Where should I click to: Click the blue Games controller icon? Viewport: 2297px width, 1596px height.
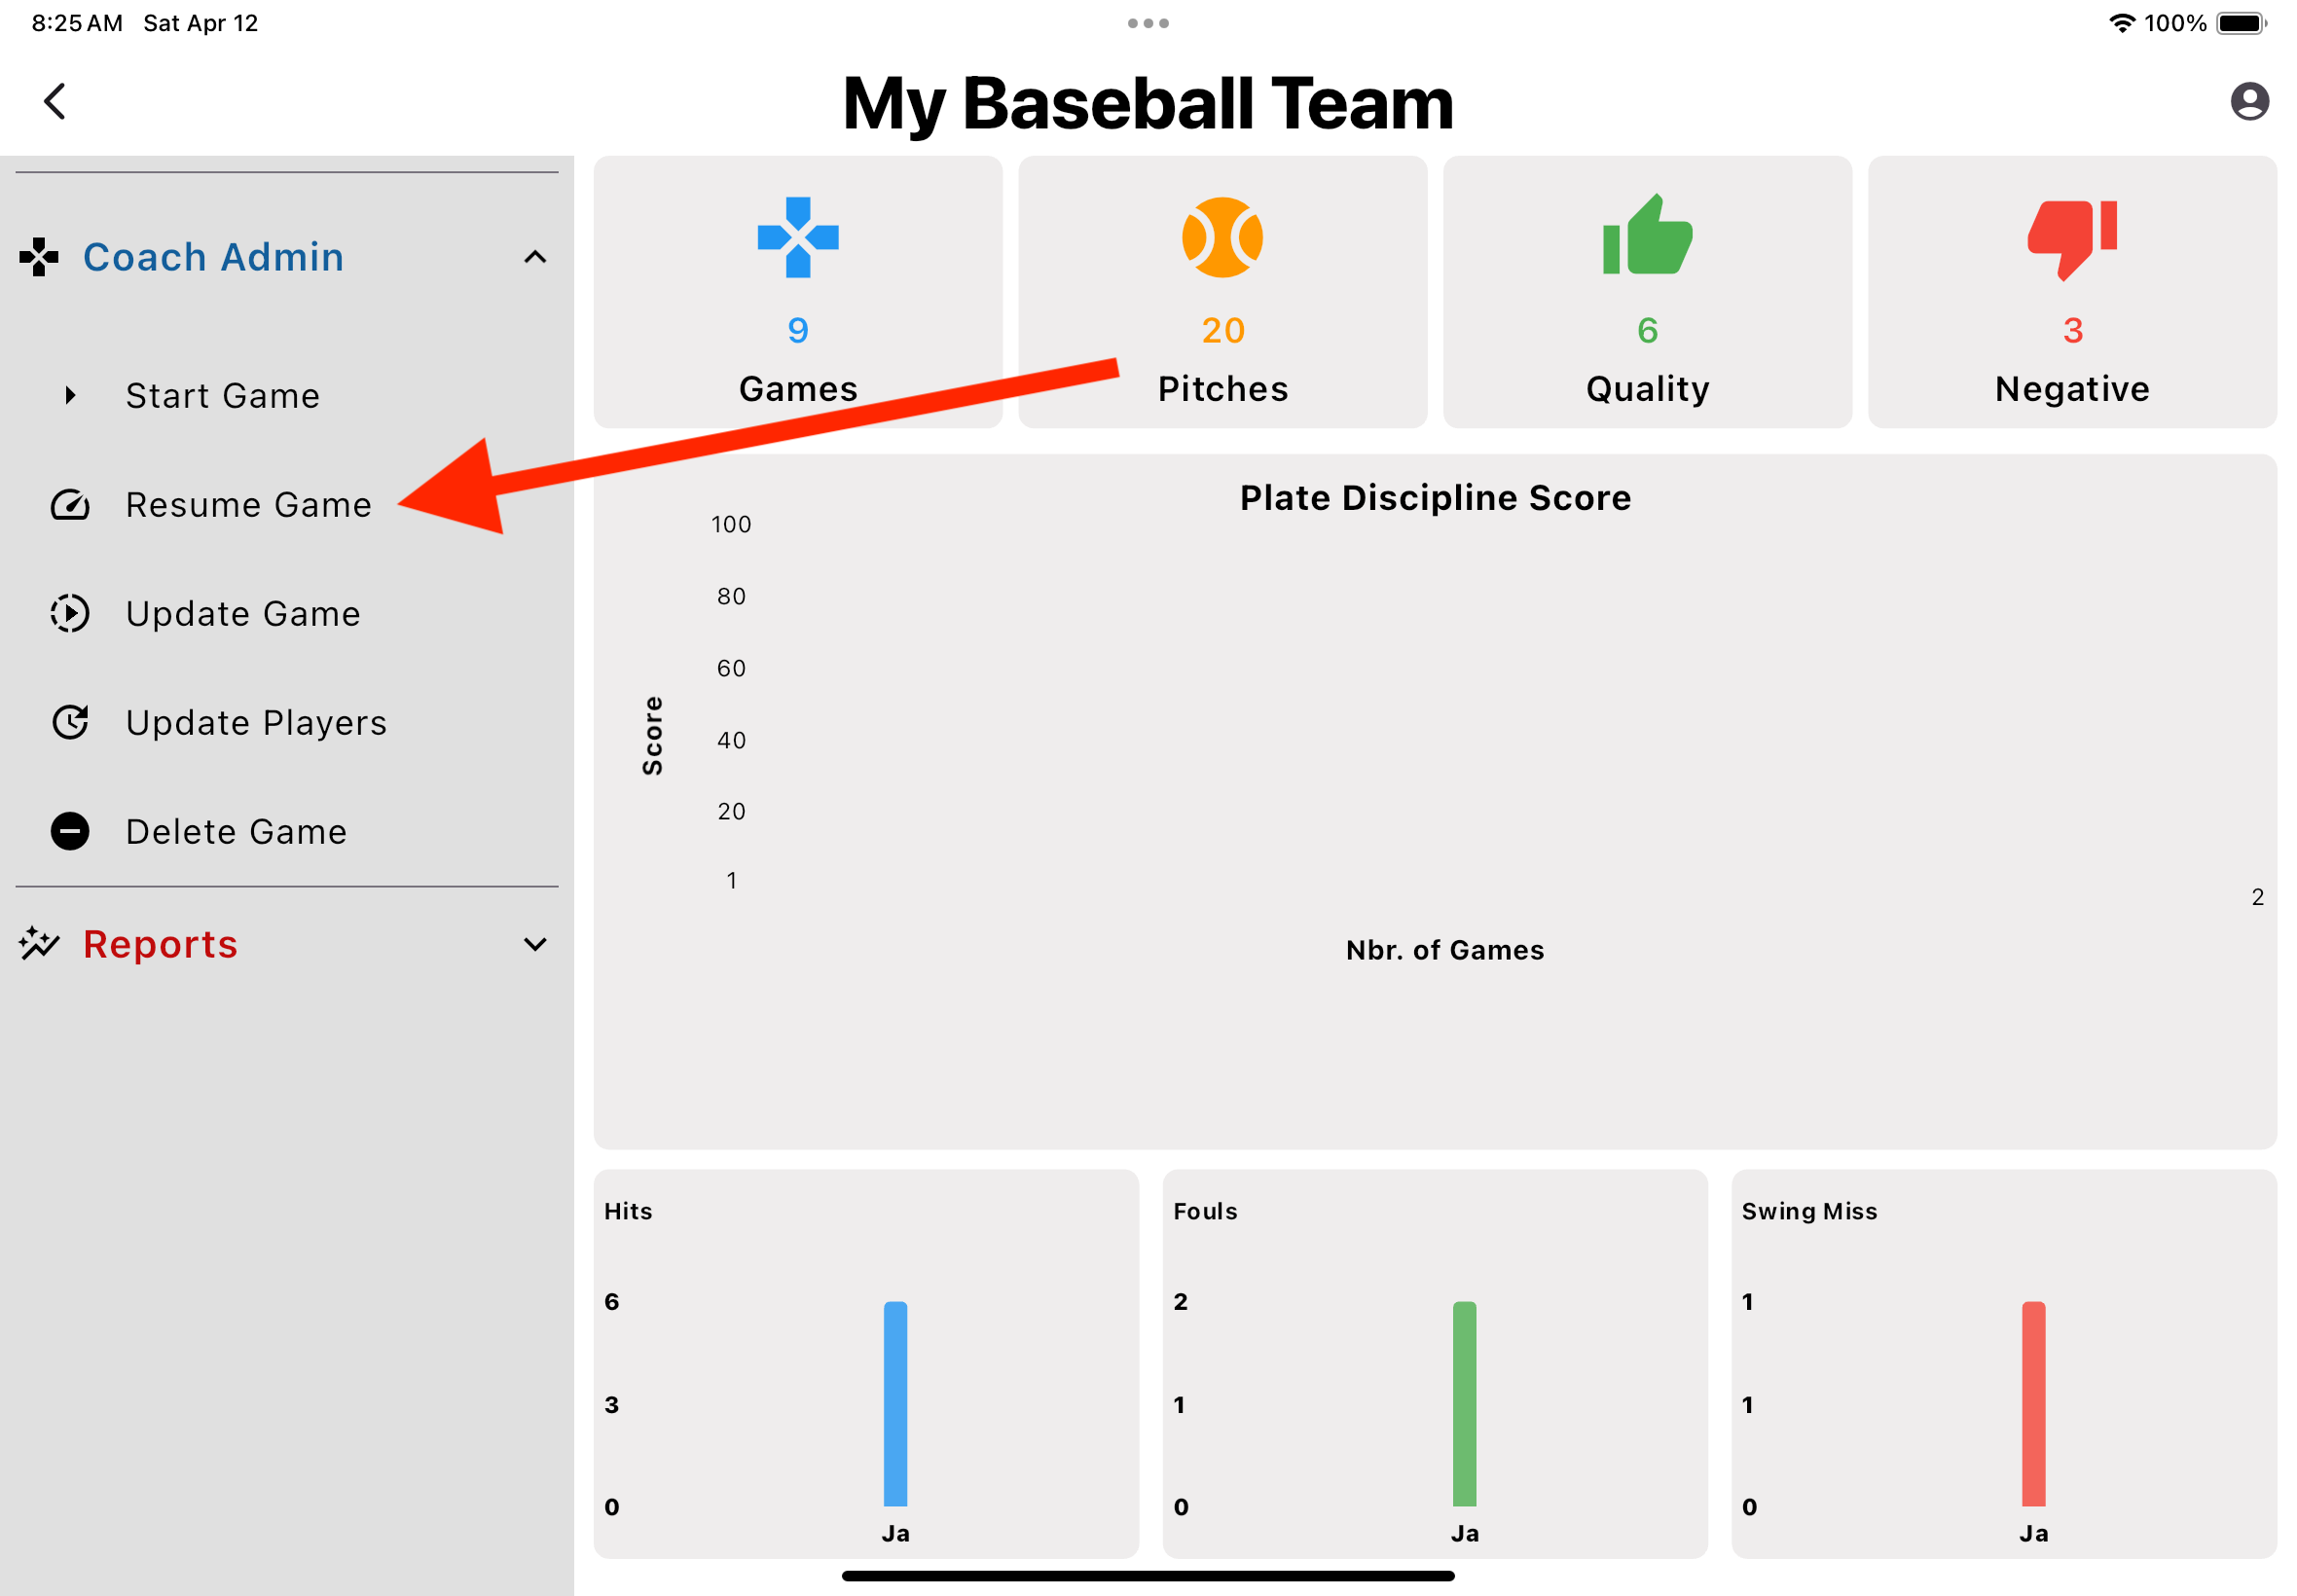tap(797, 237)
